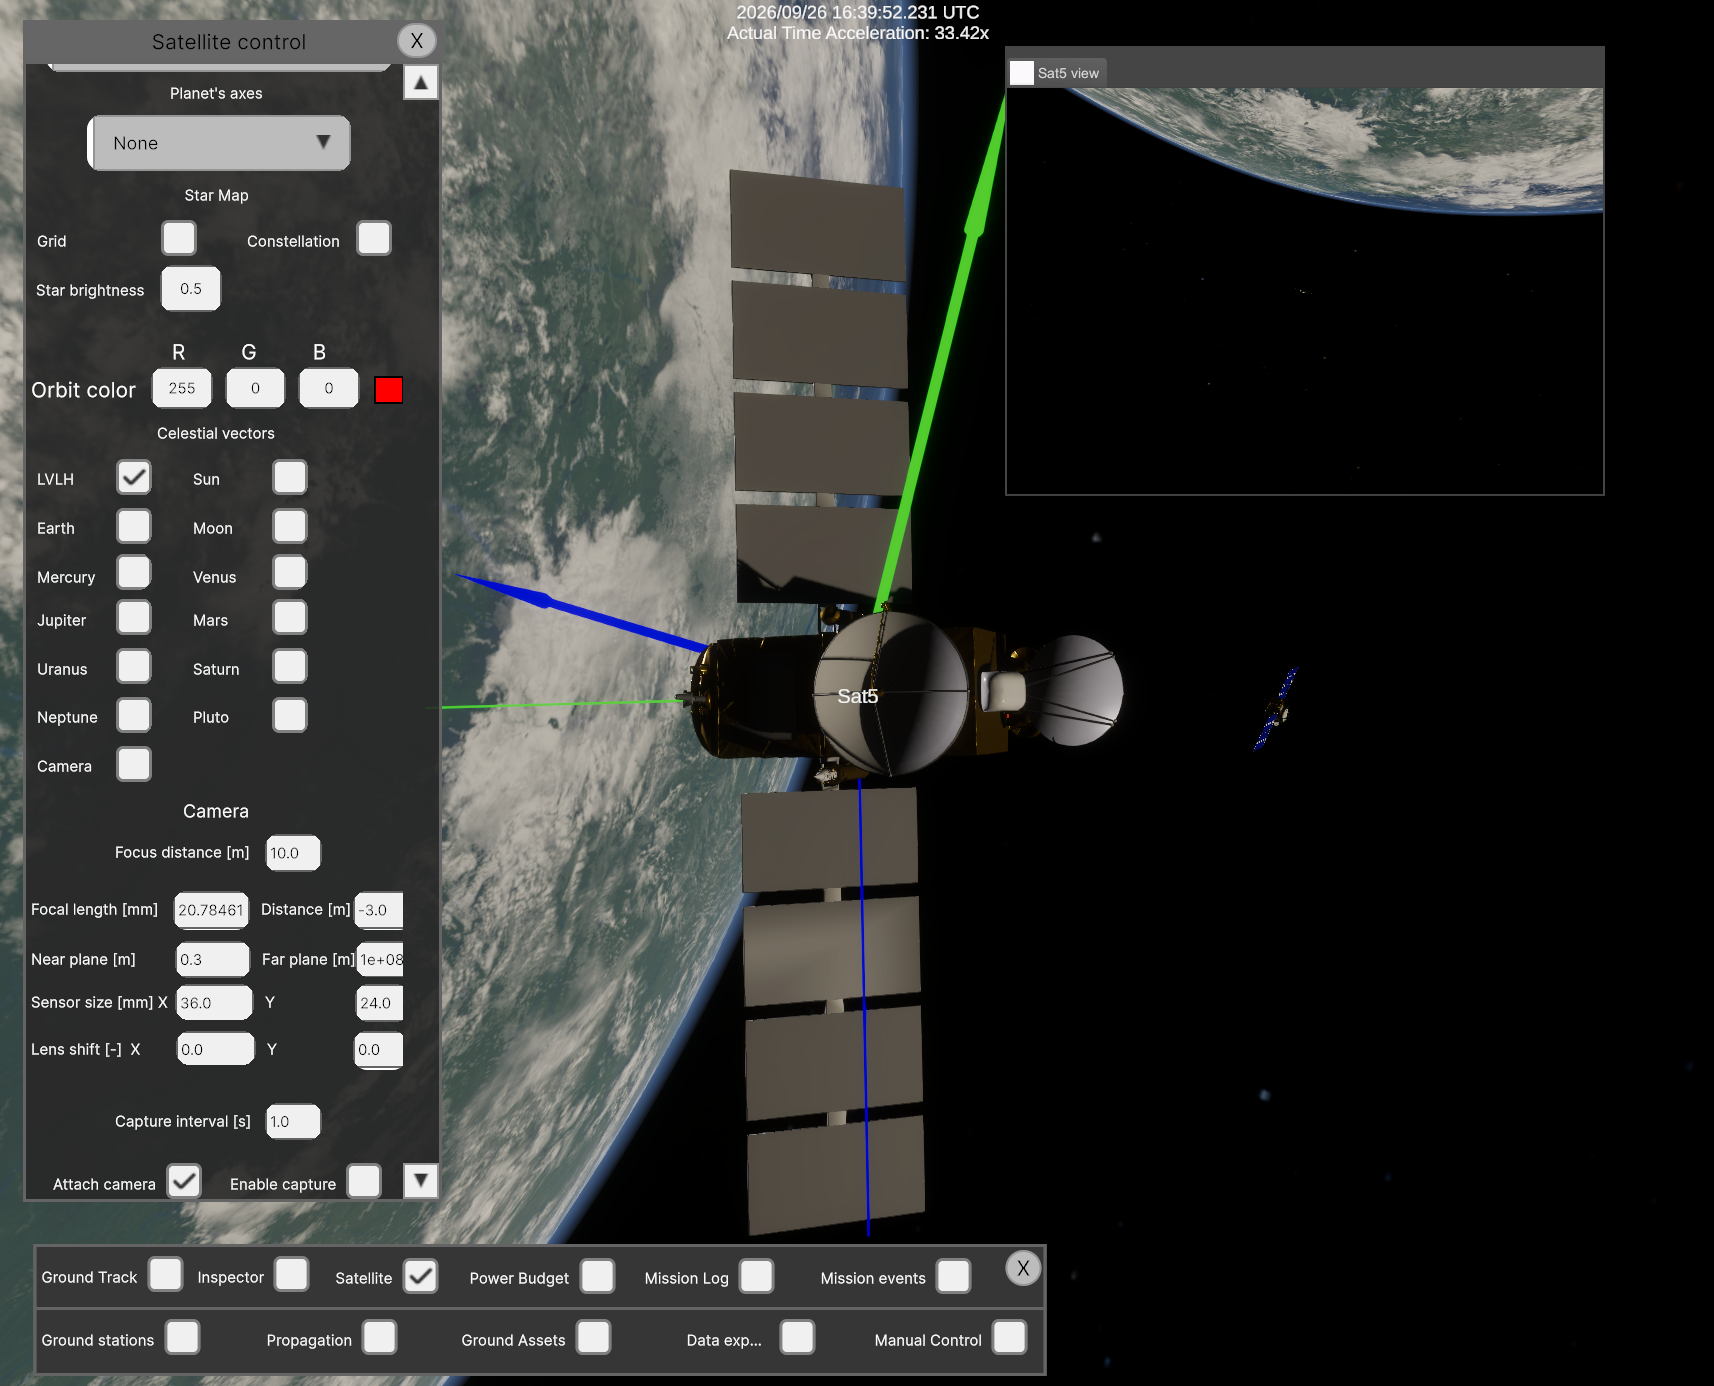Viewport: 1714px width, 1386px height.
Task: Open the Planet's axes dropdown
Action: coord(219,143)
